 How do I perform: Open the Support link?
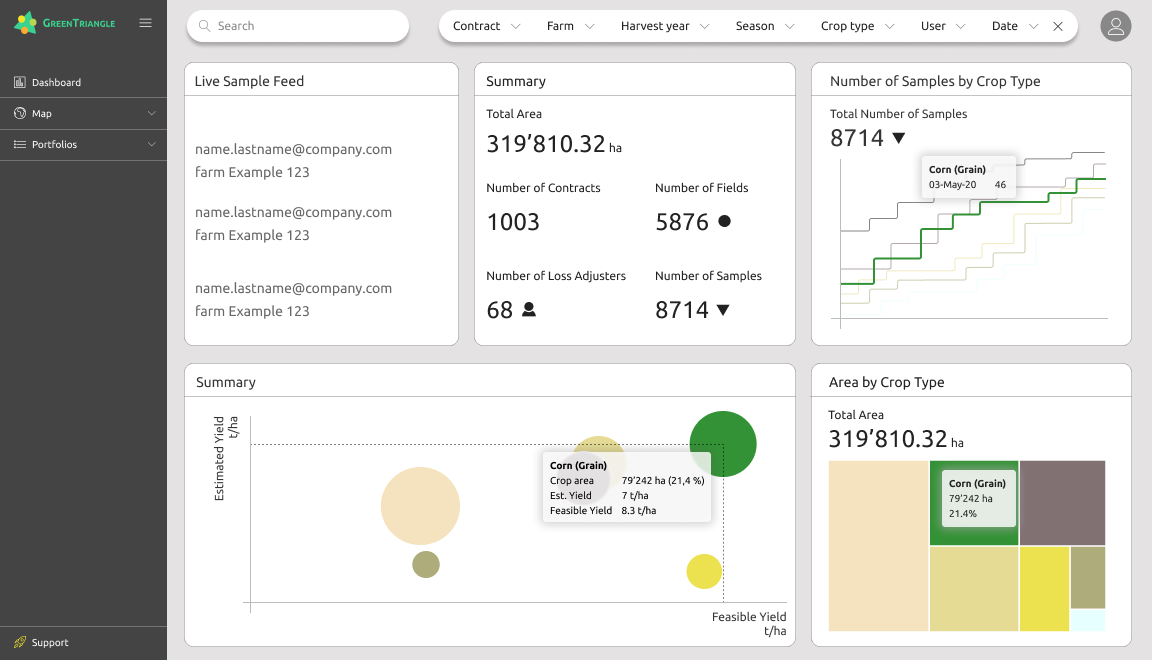(50, 642)
